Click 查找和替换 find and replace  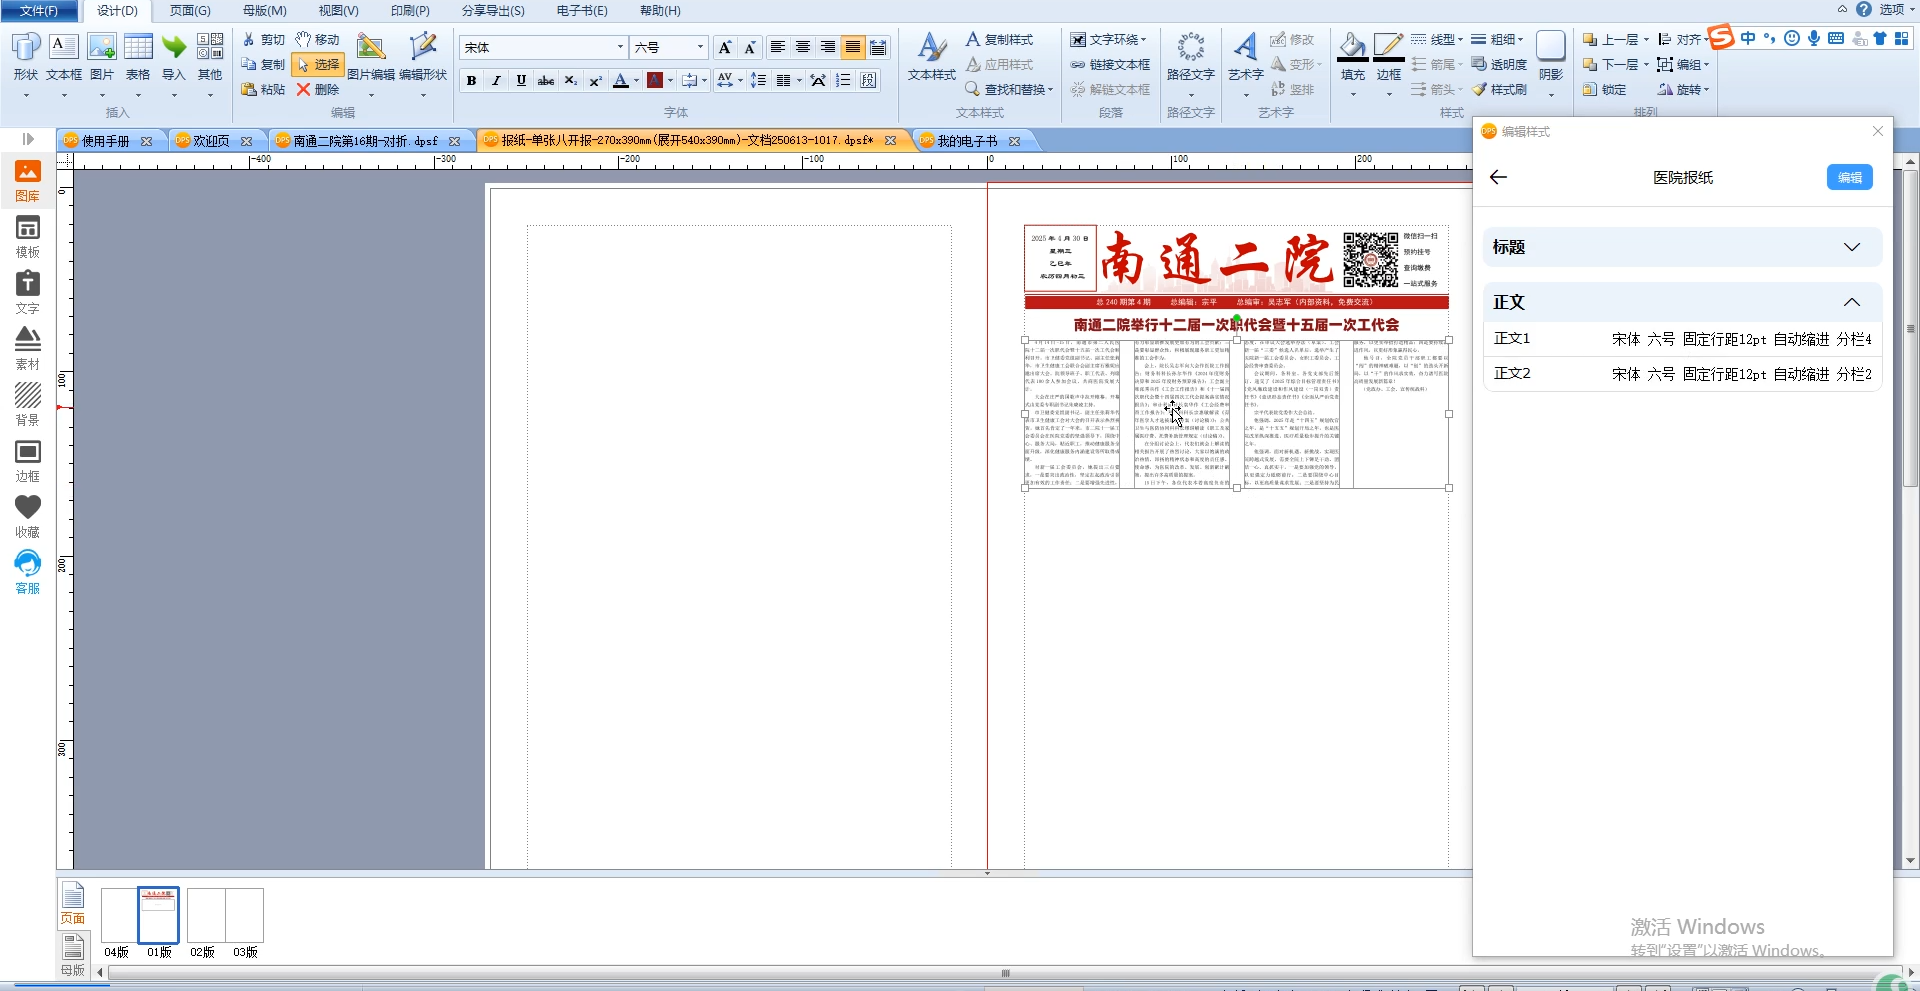tap(1011, 90)
